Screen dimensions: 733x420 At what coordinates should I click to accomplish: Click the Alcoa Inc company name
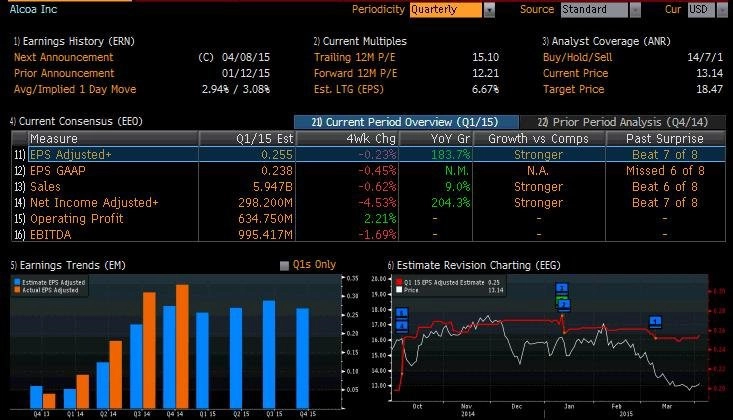tap(33, 9)
